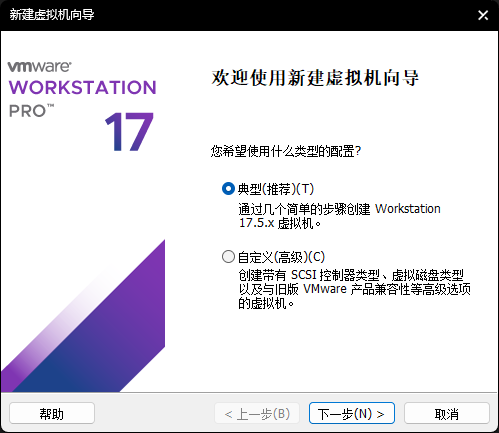Select the 自定义(高级) radio button

click(x=228, y=257)
